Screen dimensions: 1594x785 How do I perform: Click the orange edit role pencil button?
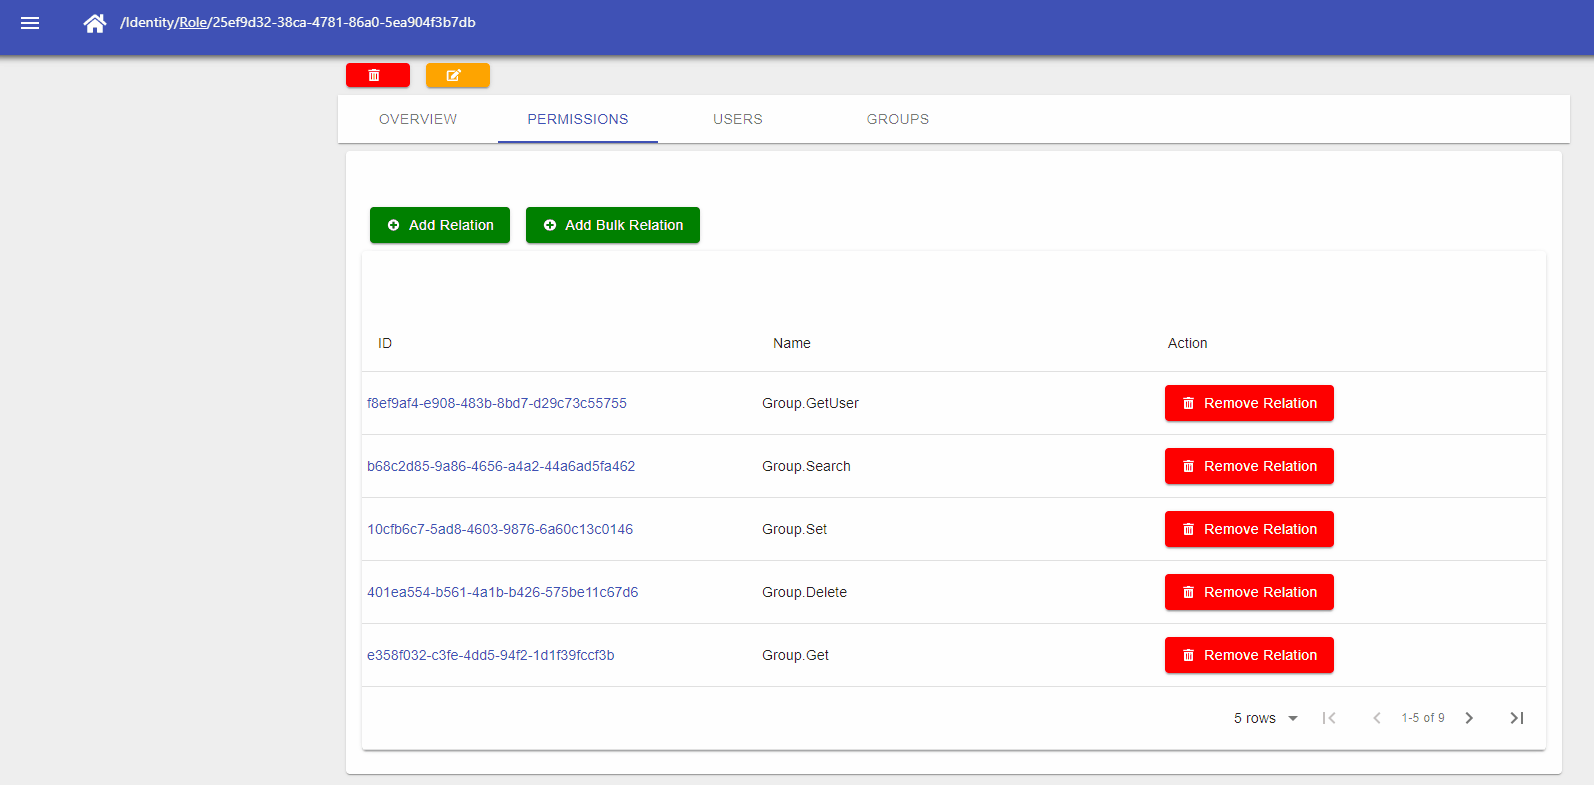click(457, 75)
